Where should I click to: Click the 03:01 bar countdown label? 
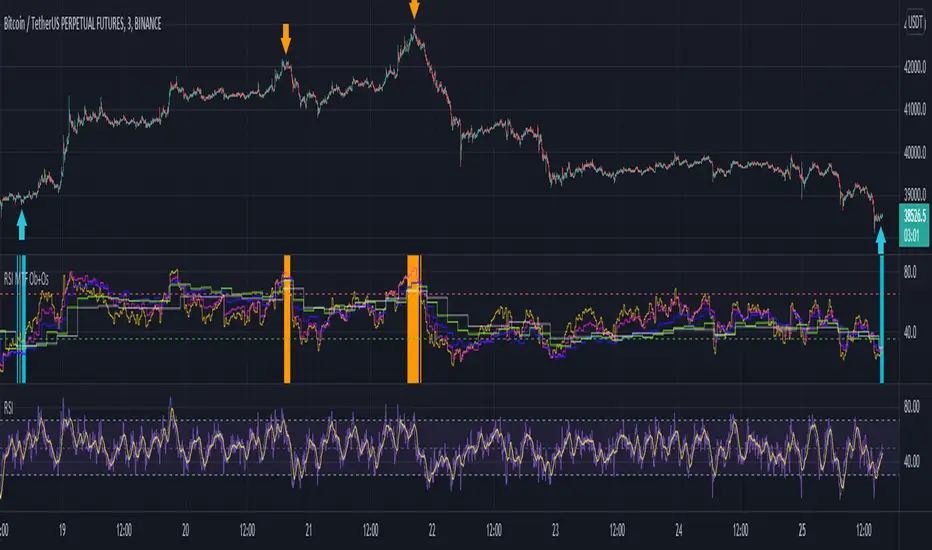tap(912, 235)
